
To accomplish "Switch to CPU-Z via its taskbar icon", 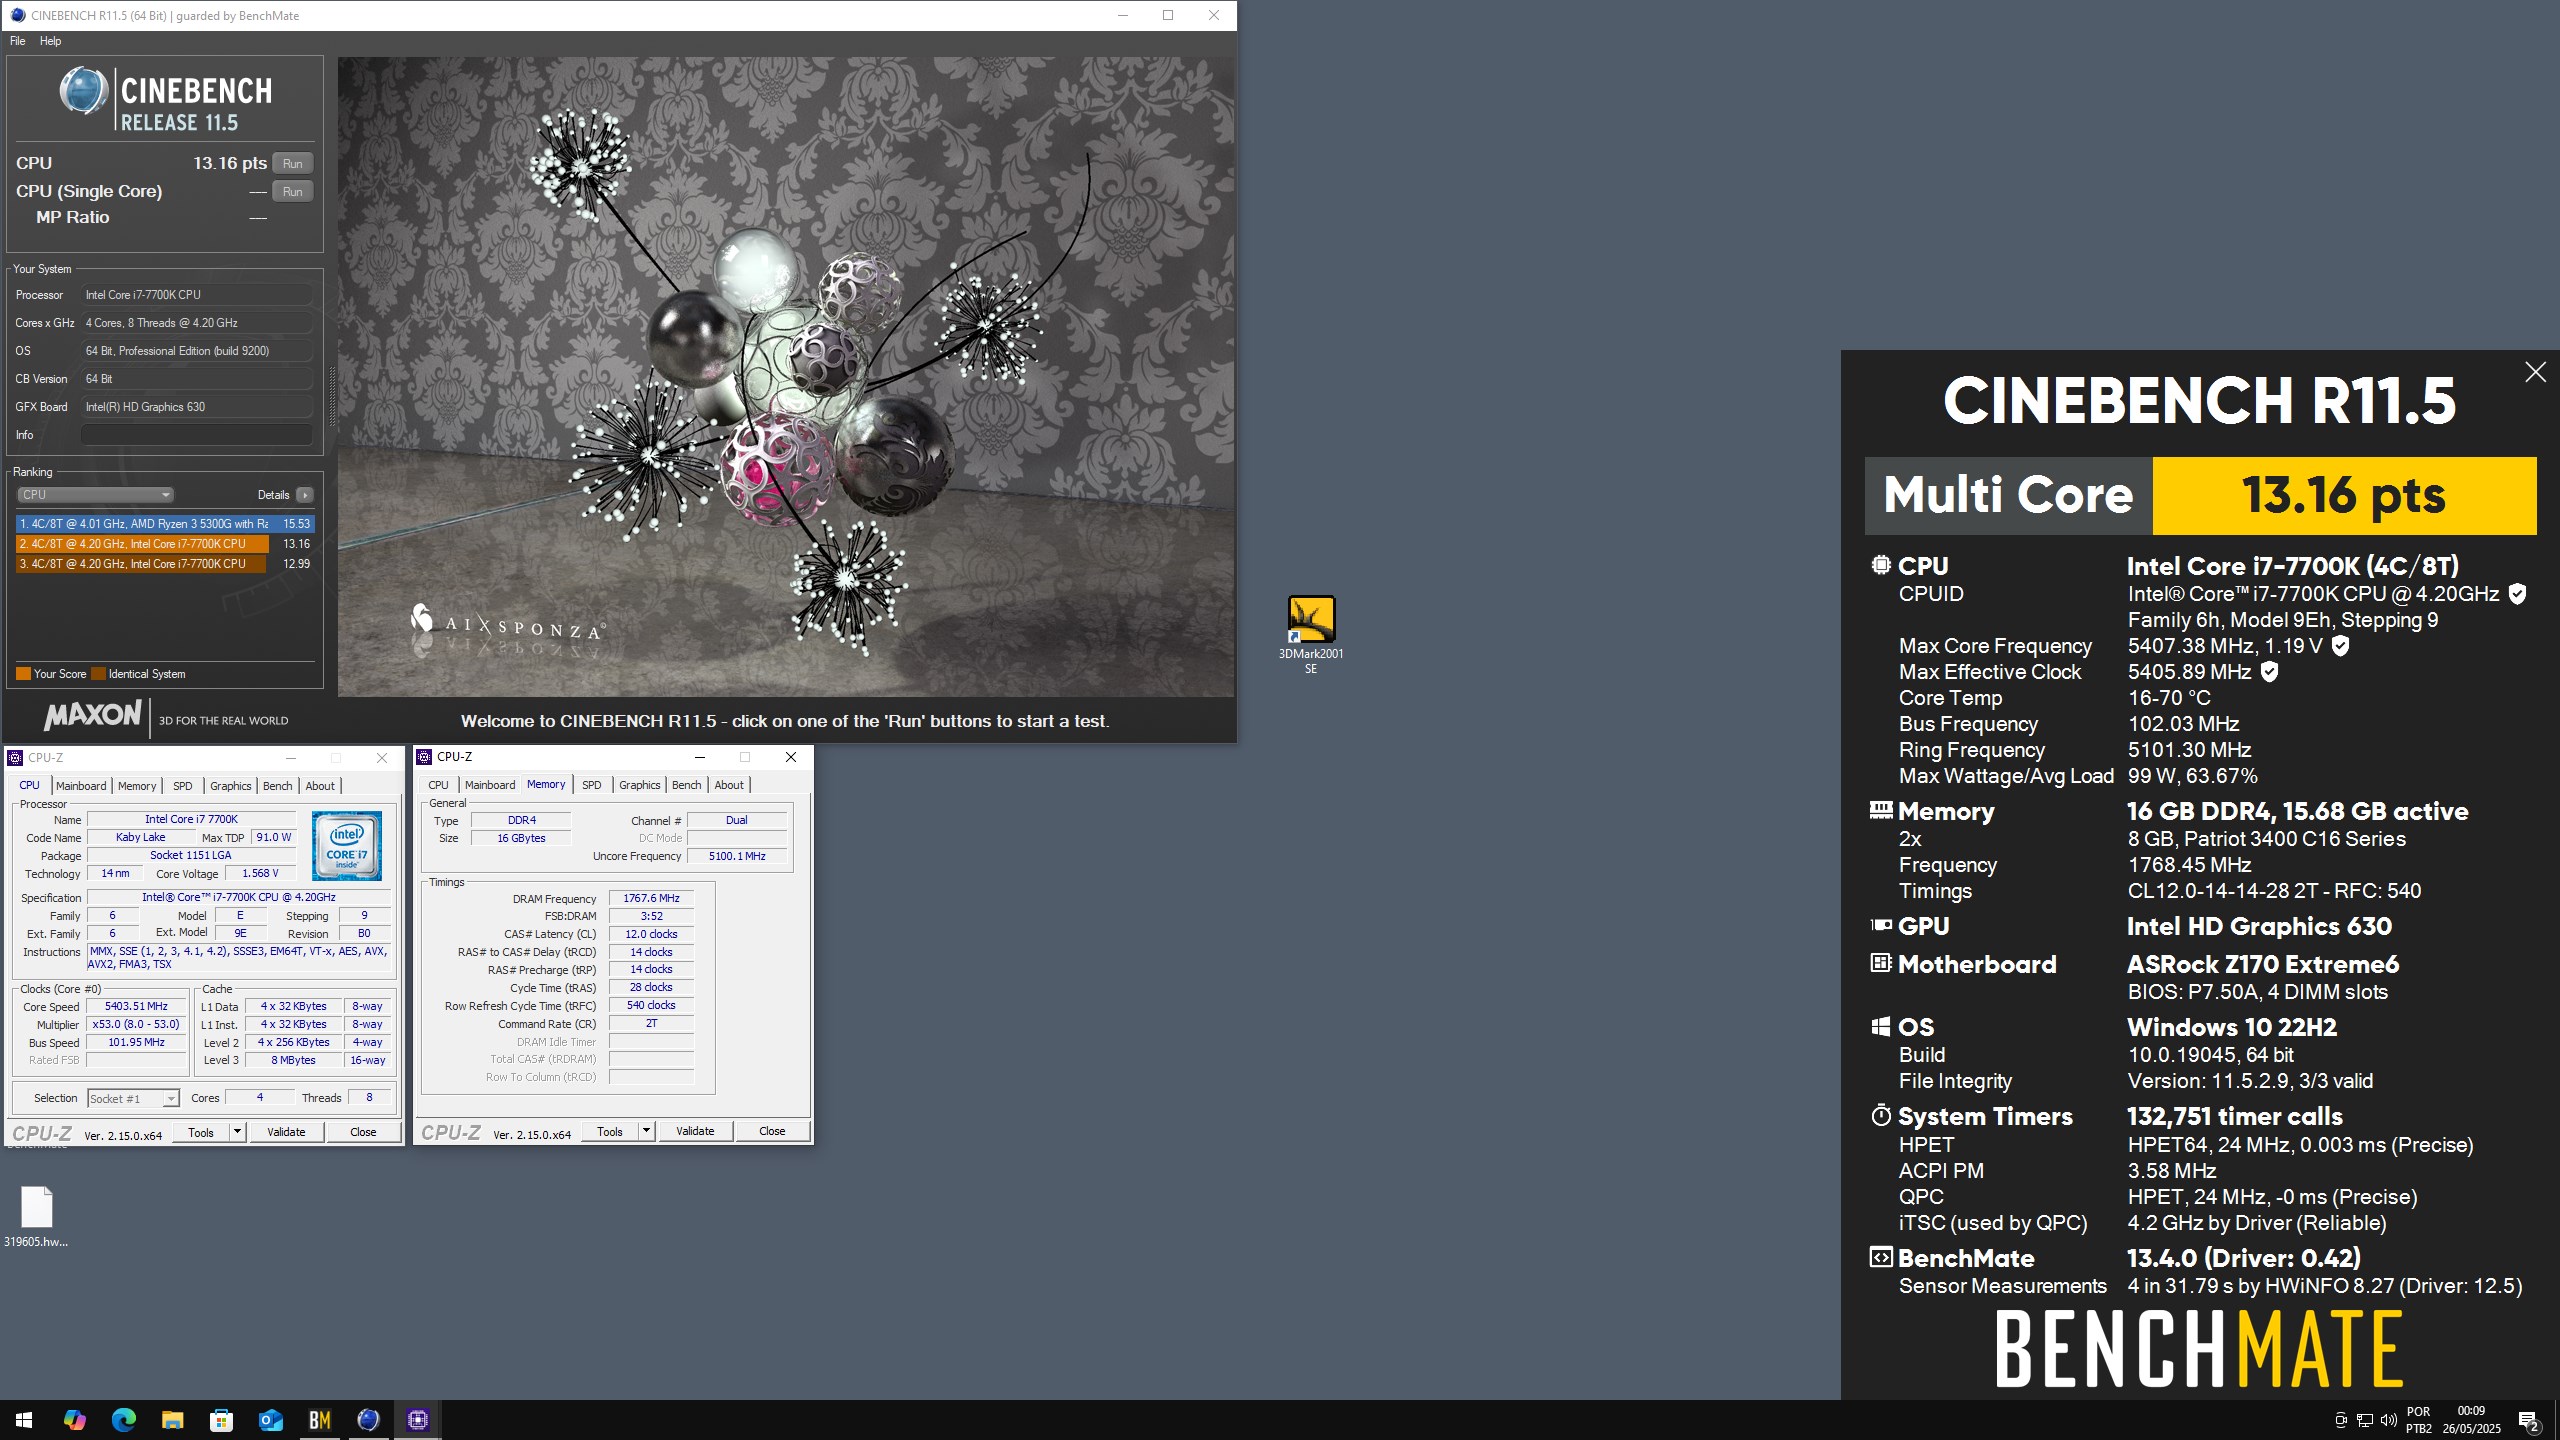I will click(417, 1420).
